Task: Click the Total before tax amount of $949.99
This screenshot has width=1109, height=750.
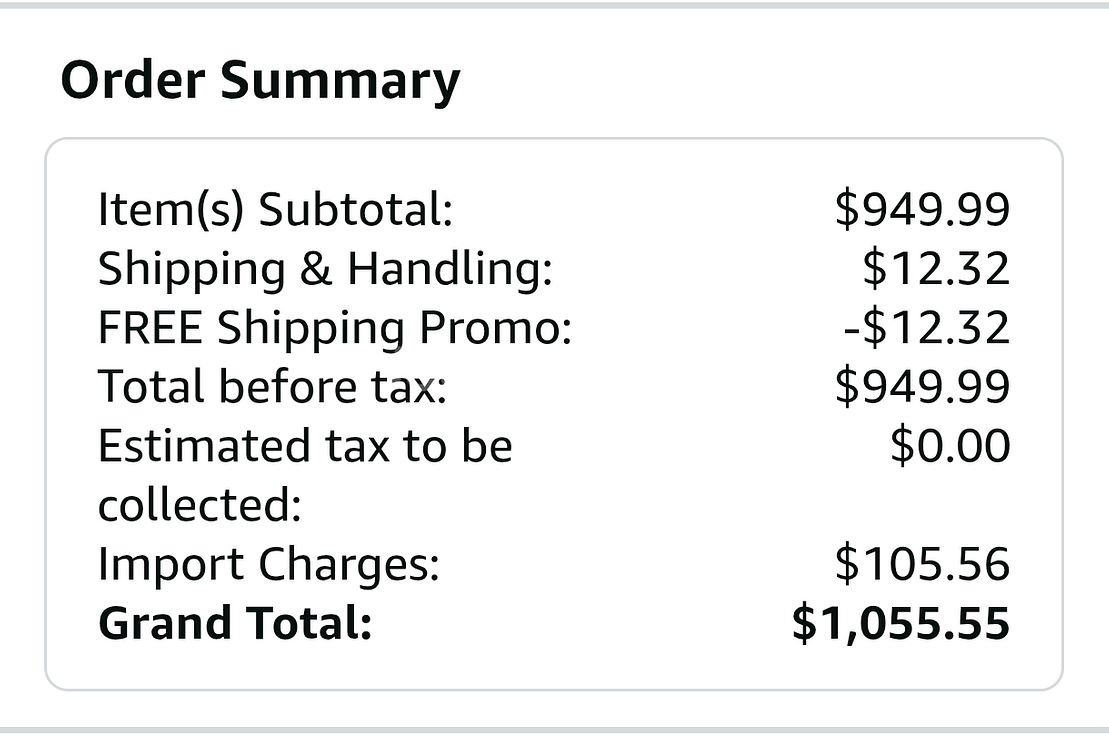Action: [922, 387]
